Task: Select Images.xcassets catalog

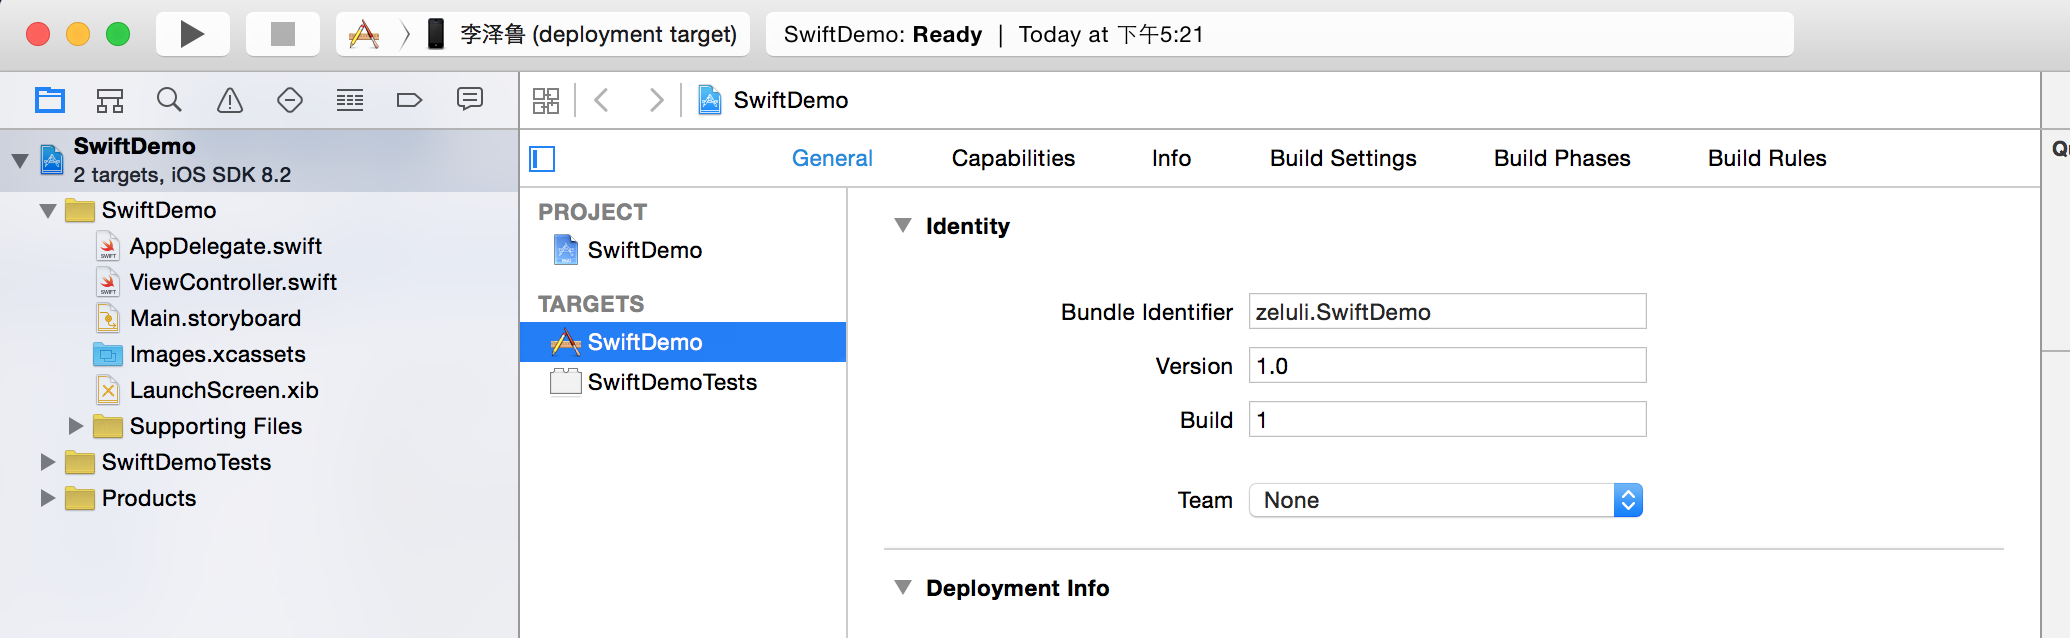Action: pos(217,354)
